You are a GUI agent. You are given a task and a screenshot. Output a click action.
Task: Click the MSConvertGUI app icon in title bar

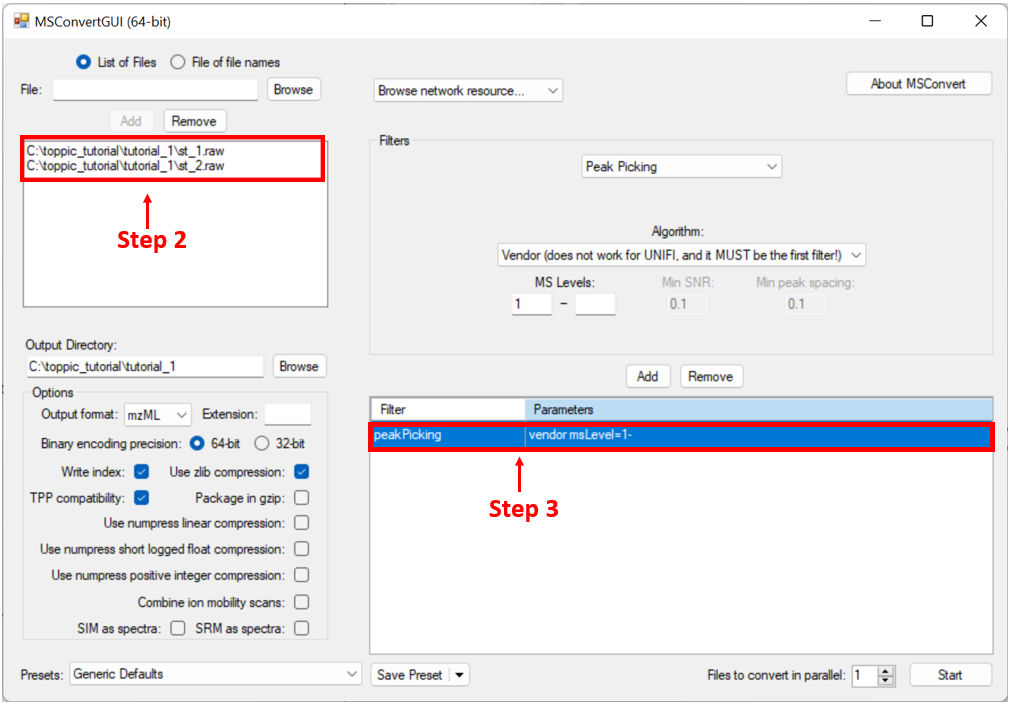click(x=21, y=21)
